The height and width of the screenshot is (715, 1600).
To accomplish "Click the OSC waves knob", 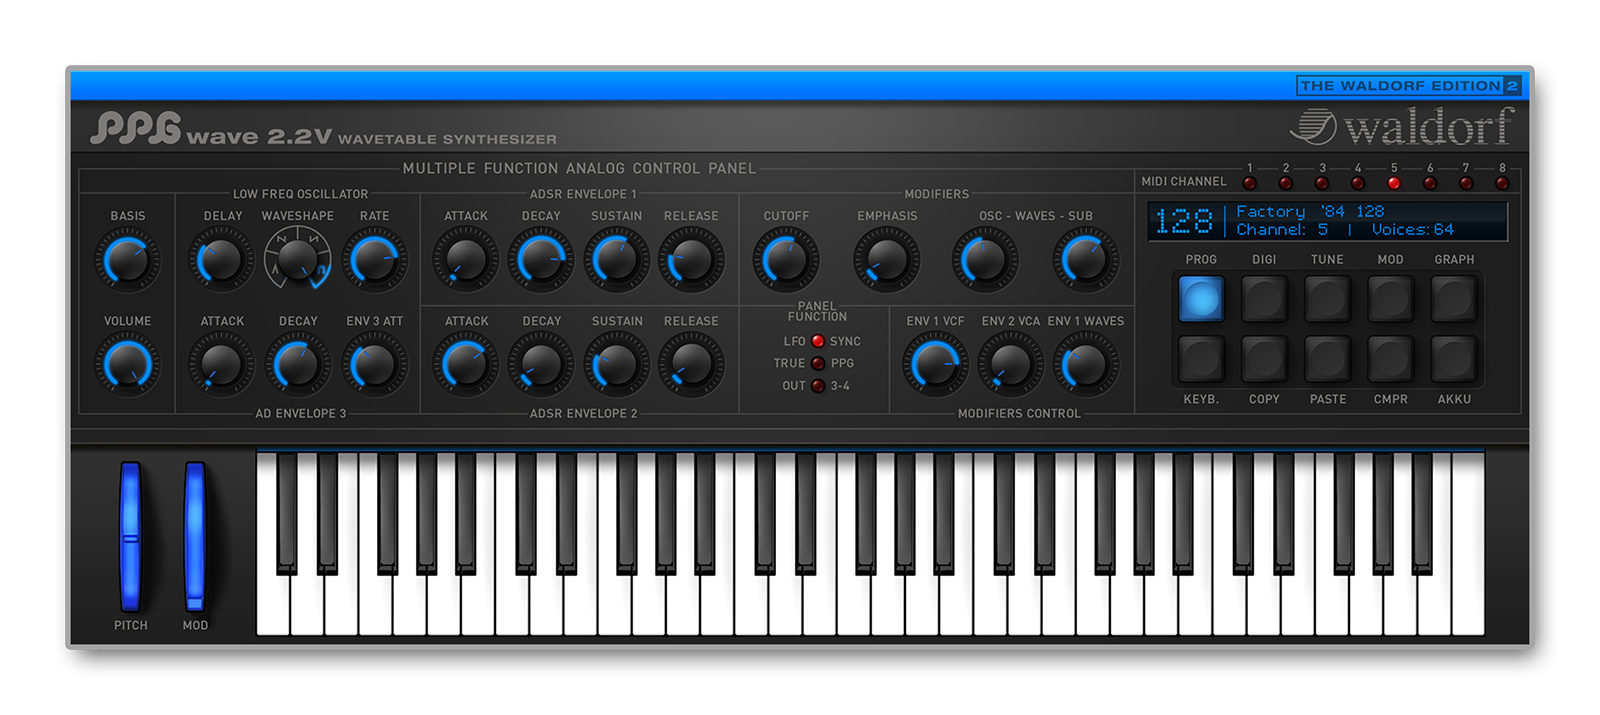I will coord(985,260).
